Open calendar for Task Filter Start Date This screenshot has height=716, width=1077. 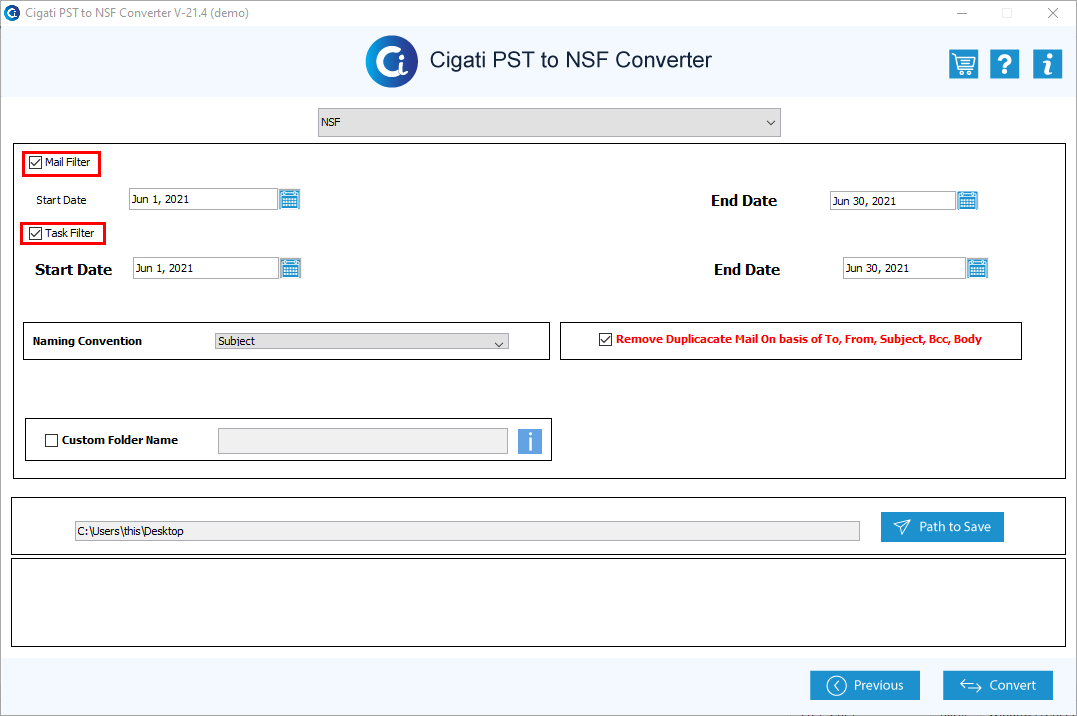[x=291, y=268]
